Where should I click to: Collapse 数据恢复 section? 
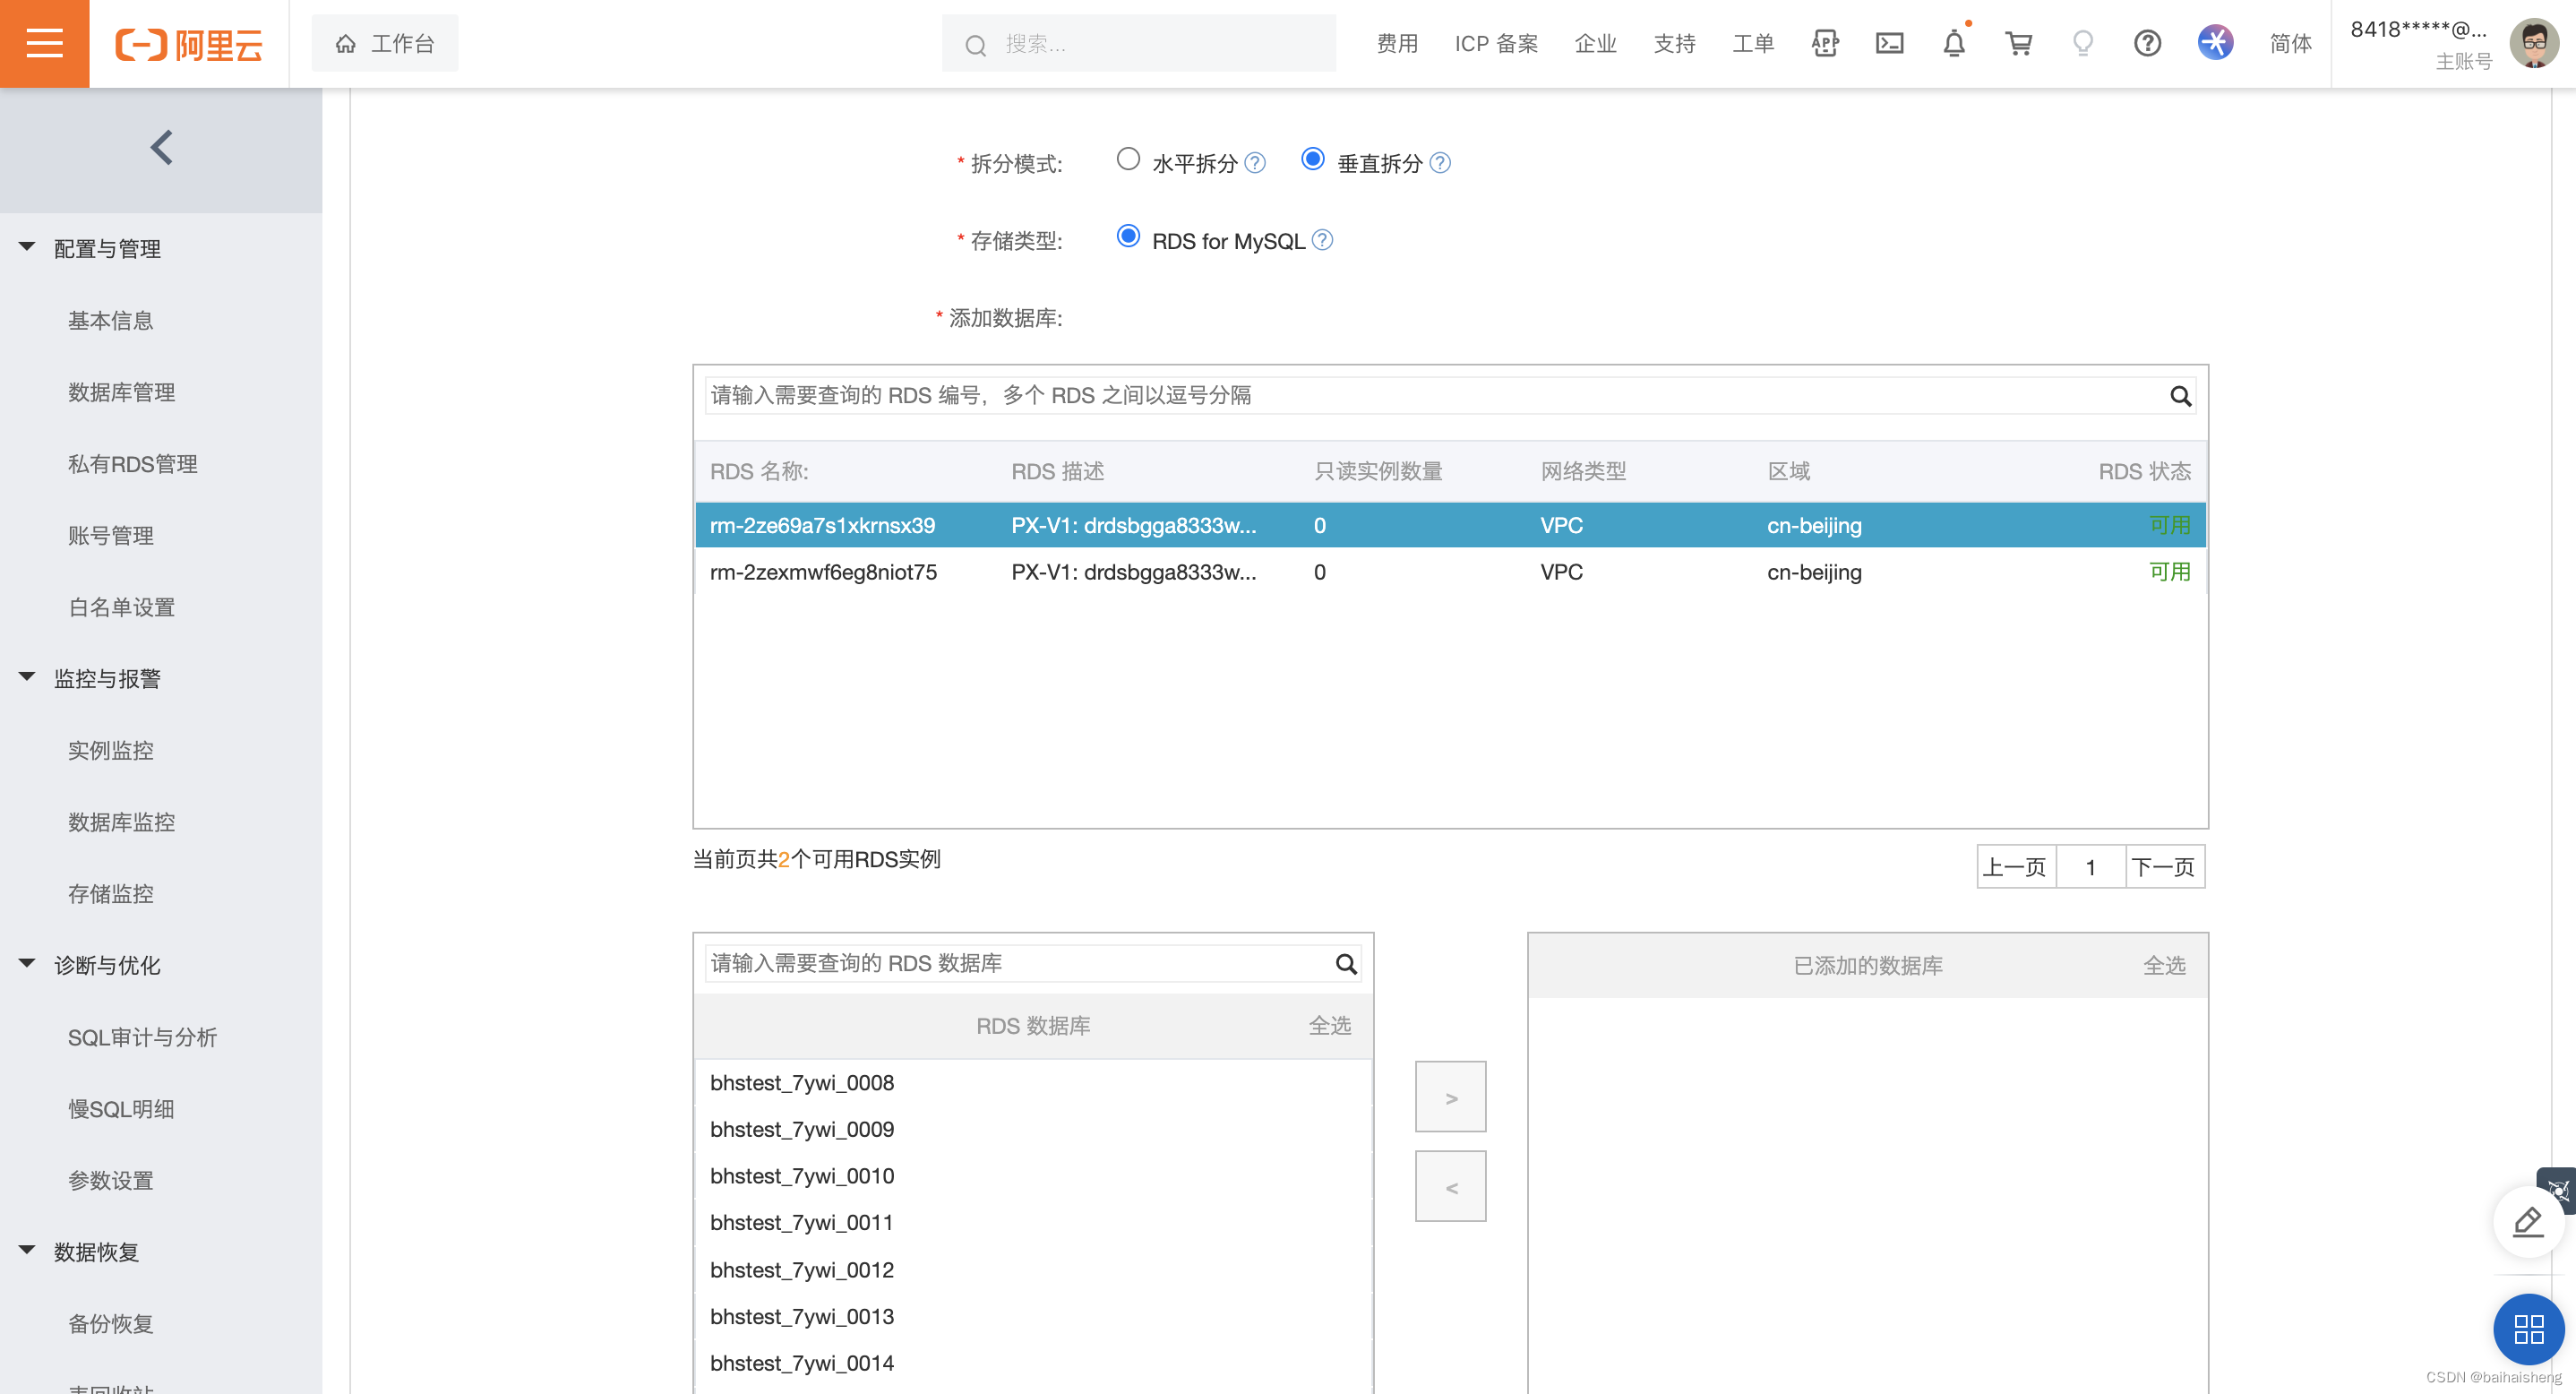pos(27,1251)
